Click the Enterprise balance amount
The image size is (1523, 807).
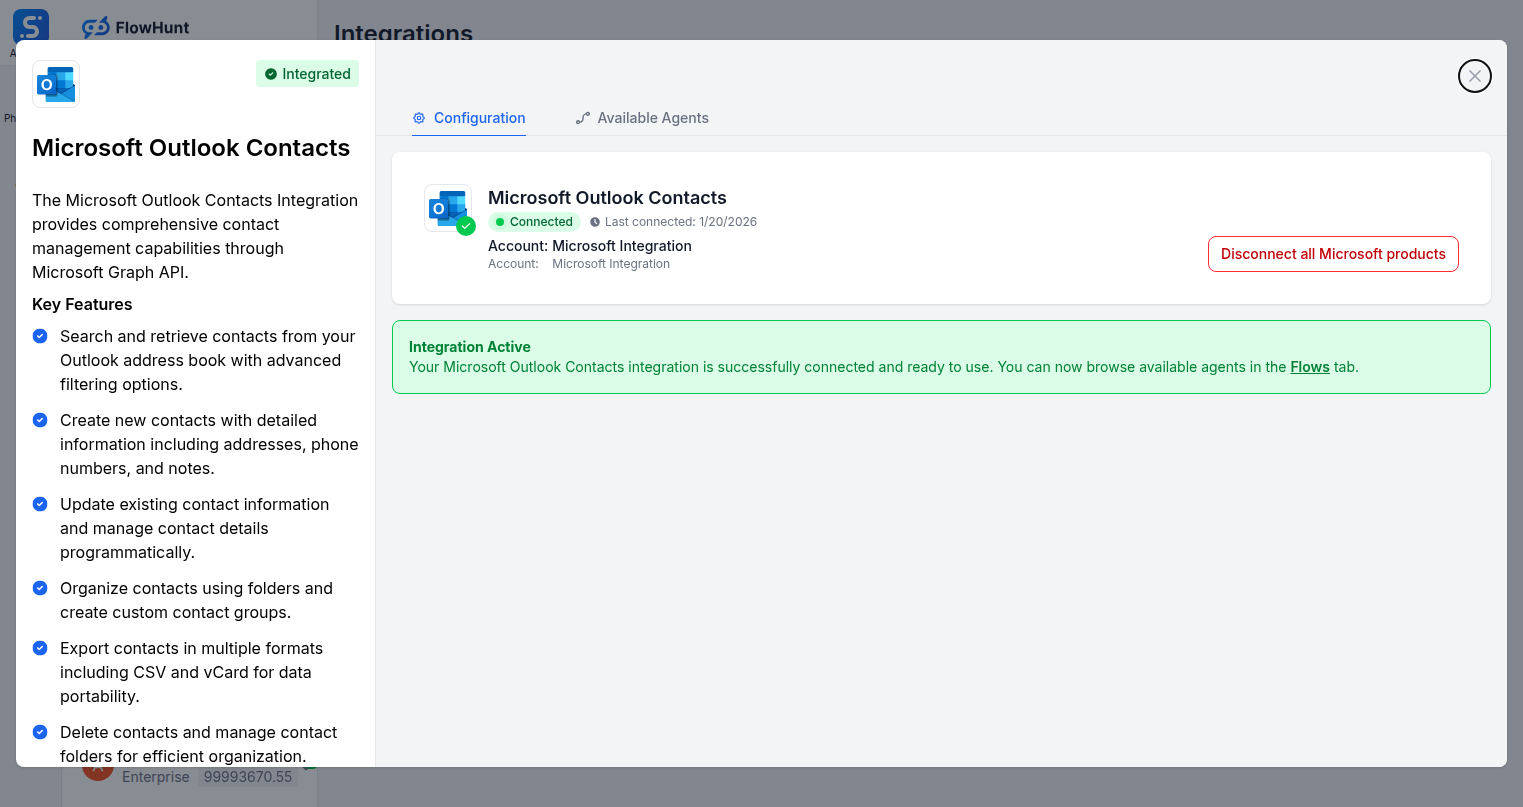[x=248, y=776]
